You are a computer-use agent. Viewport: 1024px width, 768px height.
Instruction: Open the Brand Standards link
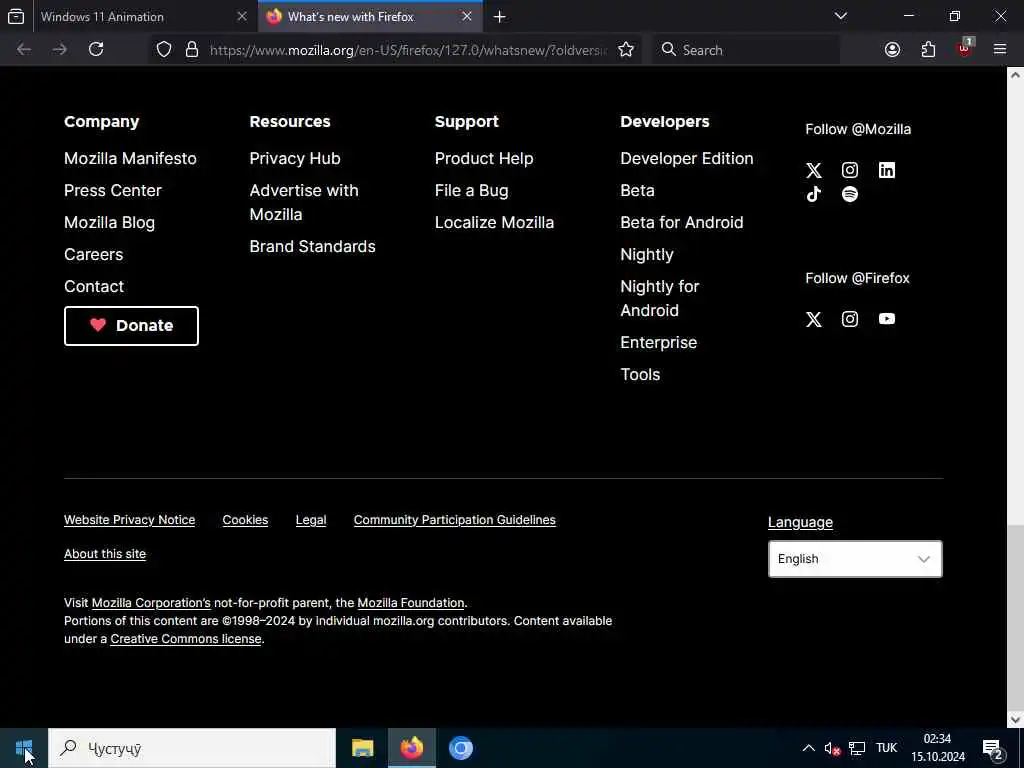pos(312,247)
